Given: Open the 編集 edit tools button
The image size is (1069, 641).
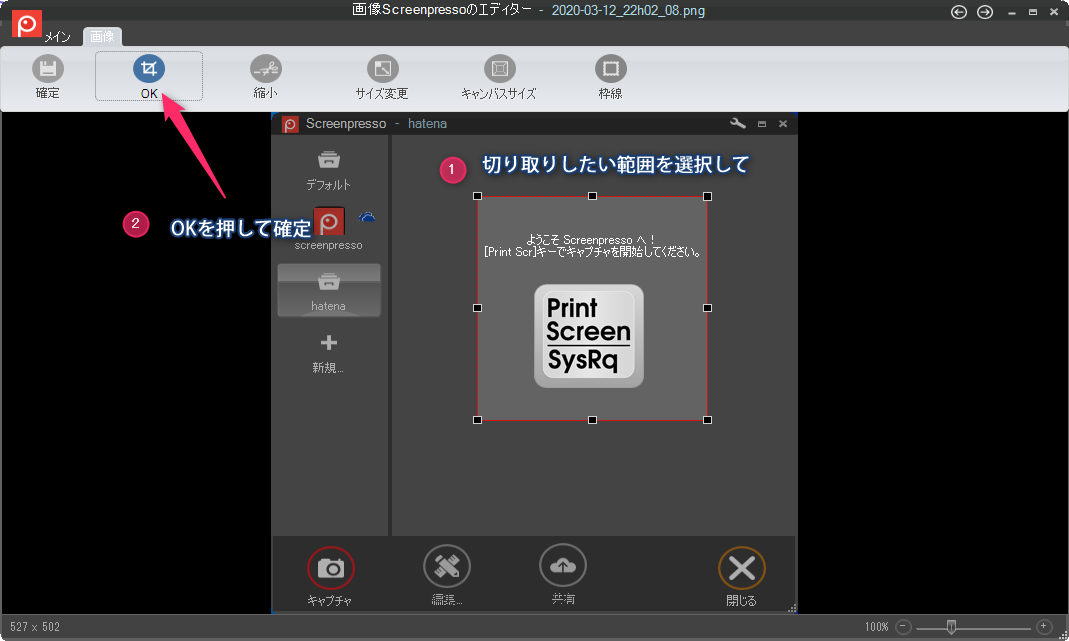Looking at the screenshot, I should click(447, 566).
